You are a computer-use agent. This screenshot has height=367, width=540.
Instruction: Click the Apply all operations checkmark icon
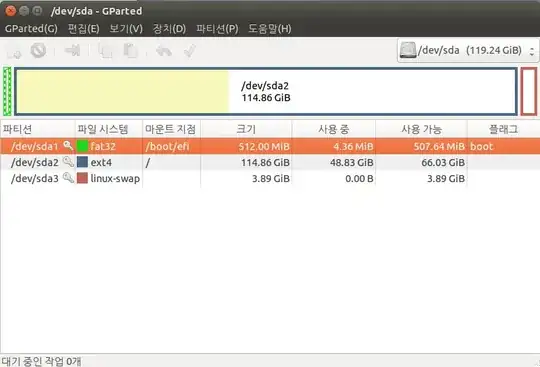[x=190, y=51]
